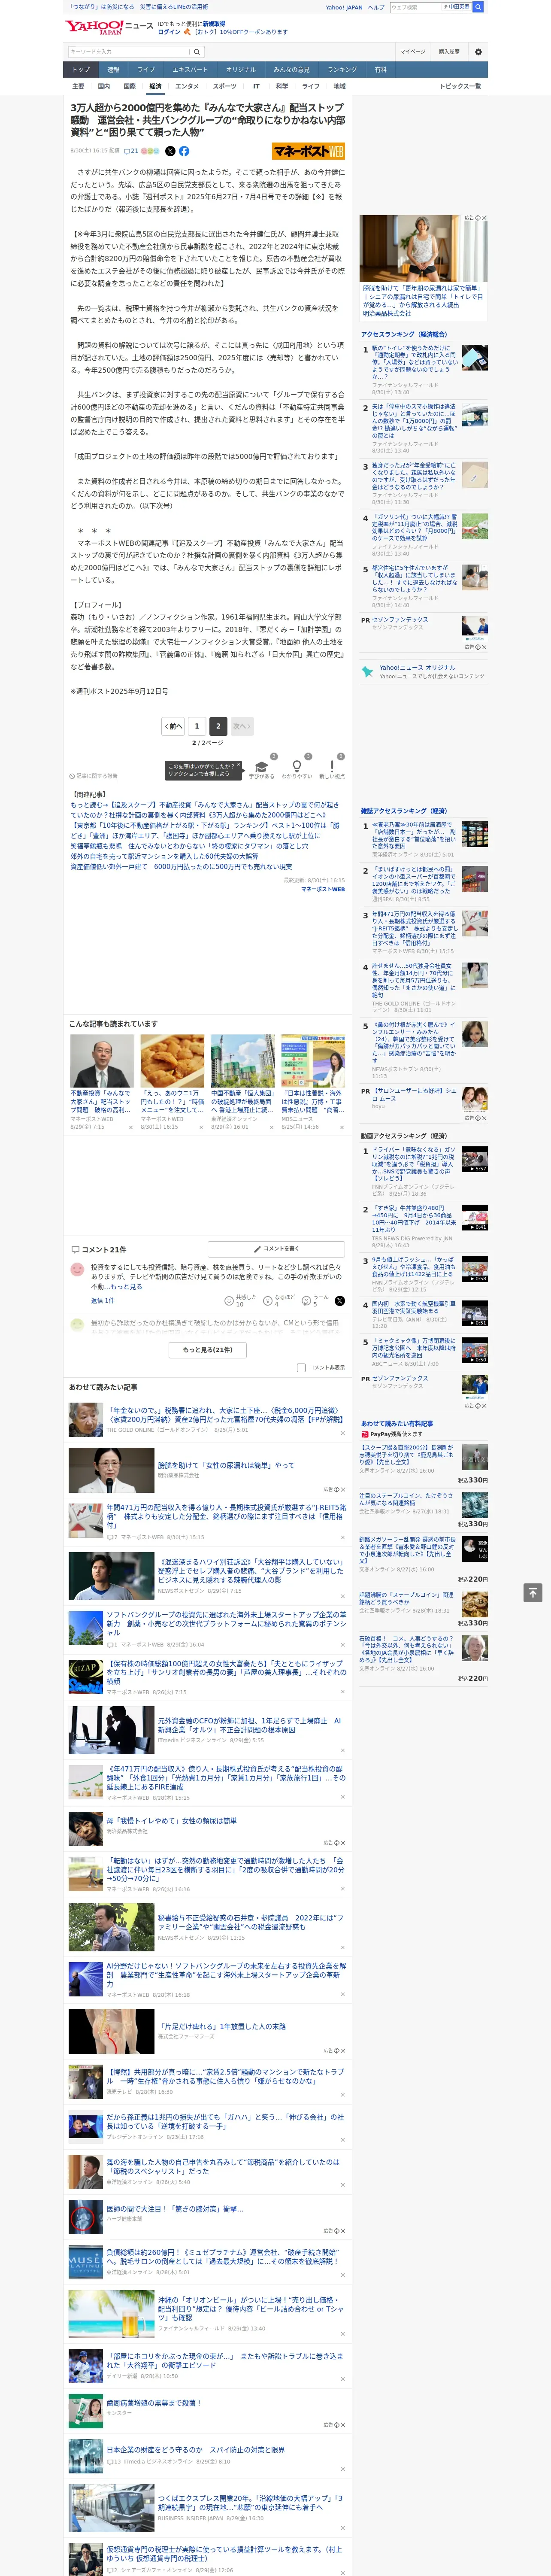
Task: Select the エンタメ category
Action: tap(187, 86)
